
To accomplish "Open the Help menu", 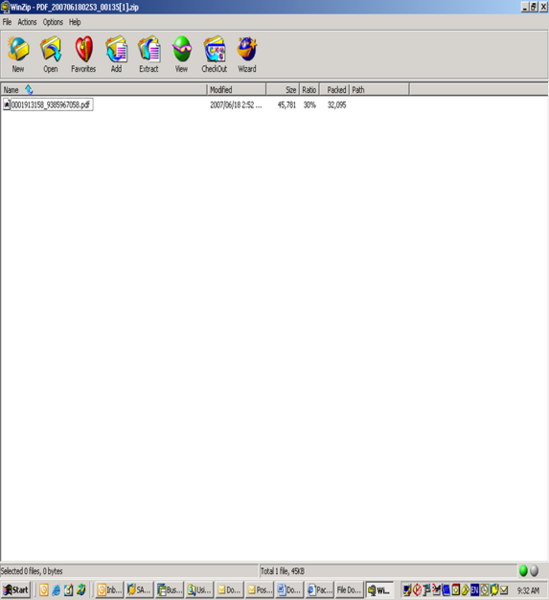I will (x=75, y=22).
